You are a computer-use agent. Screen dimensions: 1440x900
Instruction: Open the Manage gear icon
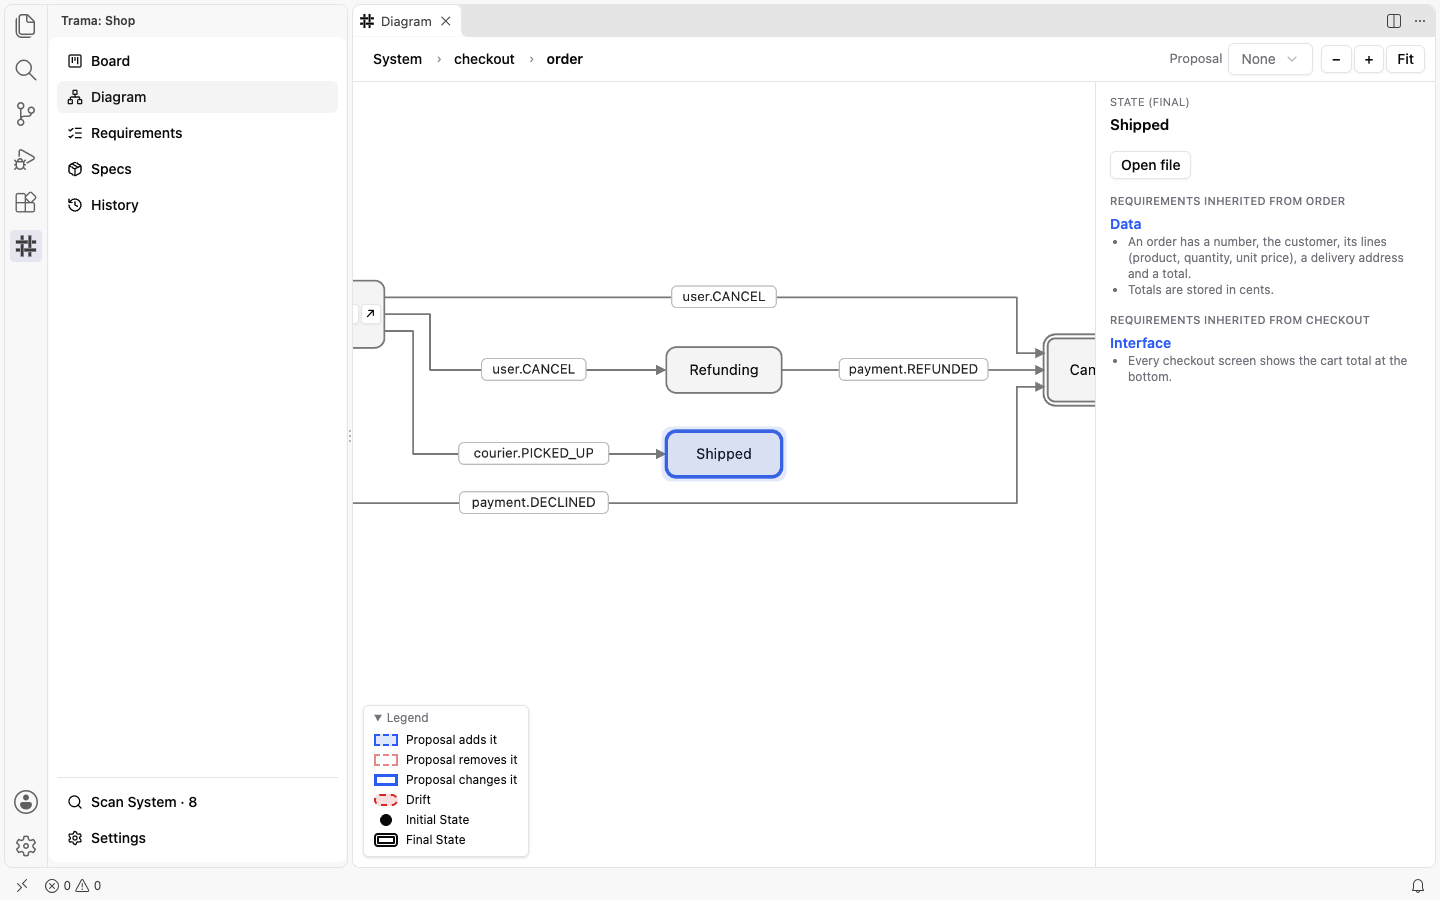click(x=26, y=846)
